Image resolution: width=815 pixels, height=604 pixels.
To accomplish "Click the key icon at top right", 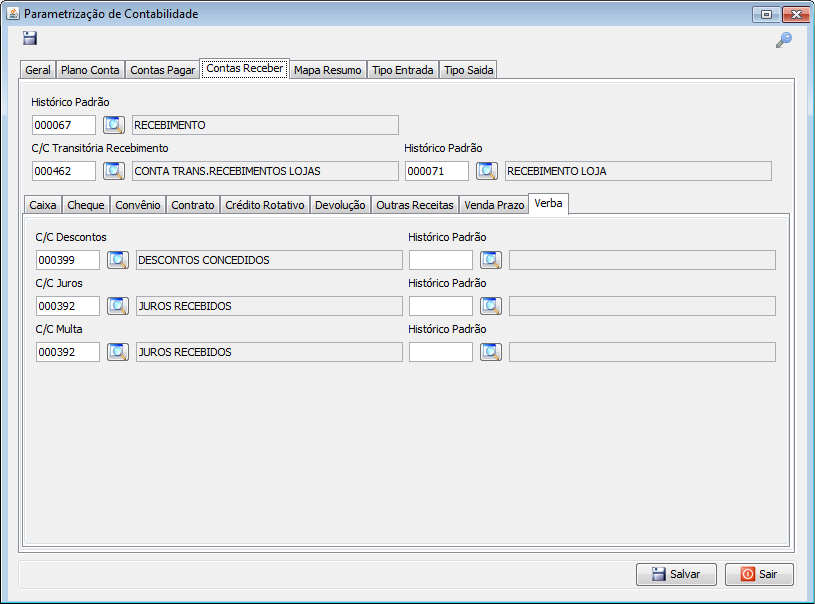I will [x=784, y=40].
